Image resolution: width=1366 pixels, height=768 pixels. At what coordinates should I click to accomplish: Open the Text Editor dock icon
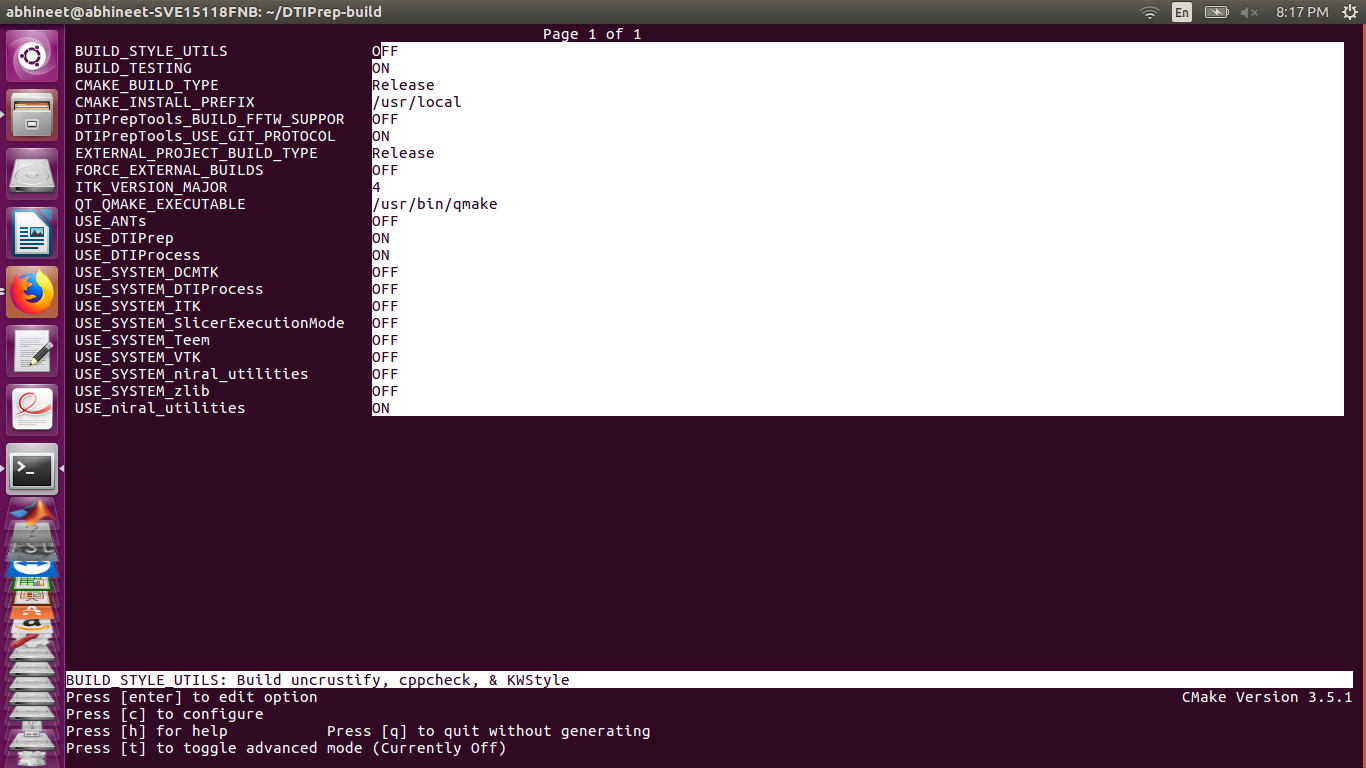(32, 352)
